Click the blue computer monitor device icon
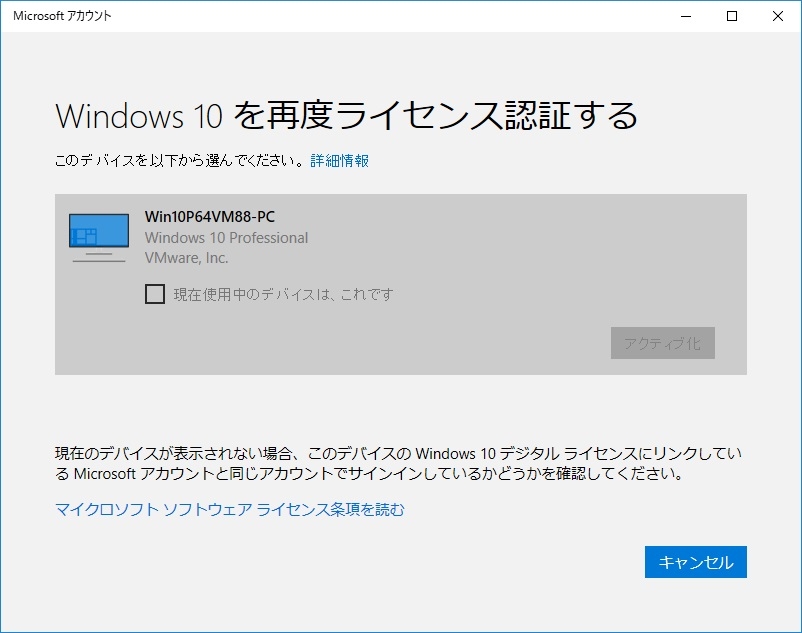The image size is (802, 633). [99, 238]
